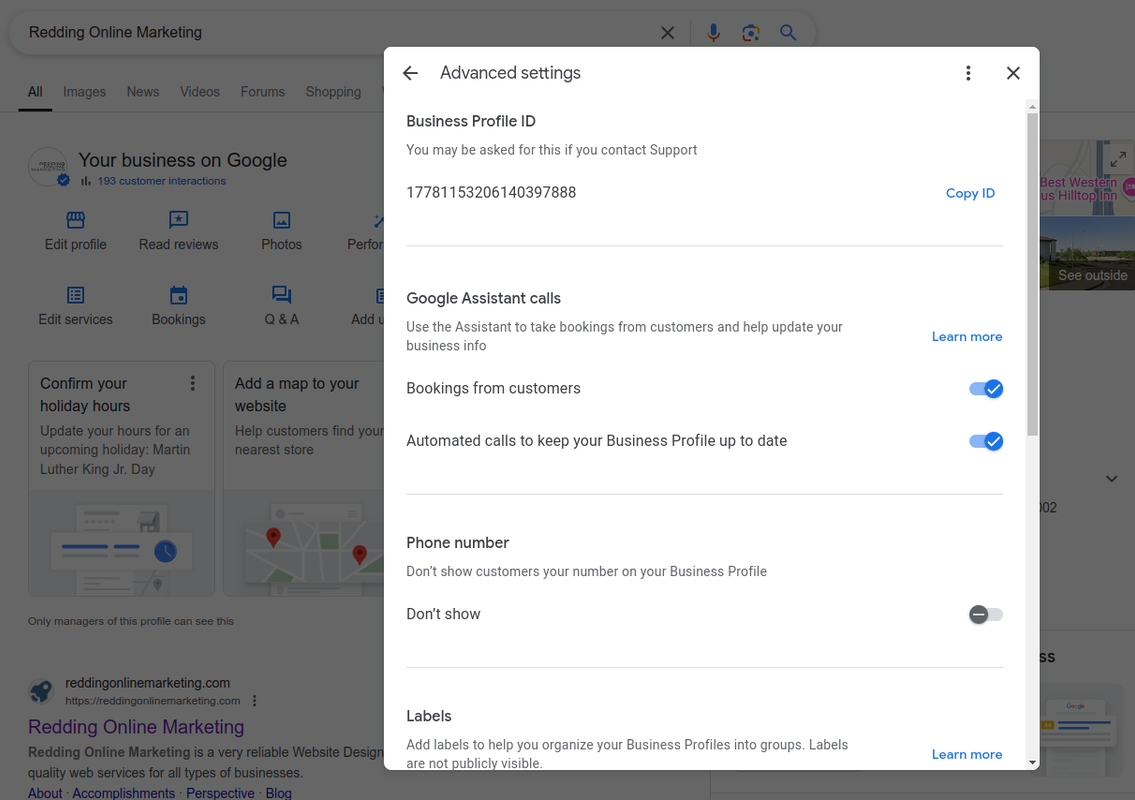The width and height of the screenshot is (1135, 800).
Task: Open Learn more for Google Assistant calls
Action: coord(966,337)
